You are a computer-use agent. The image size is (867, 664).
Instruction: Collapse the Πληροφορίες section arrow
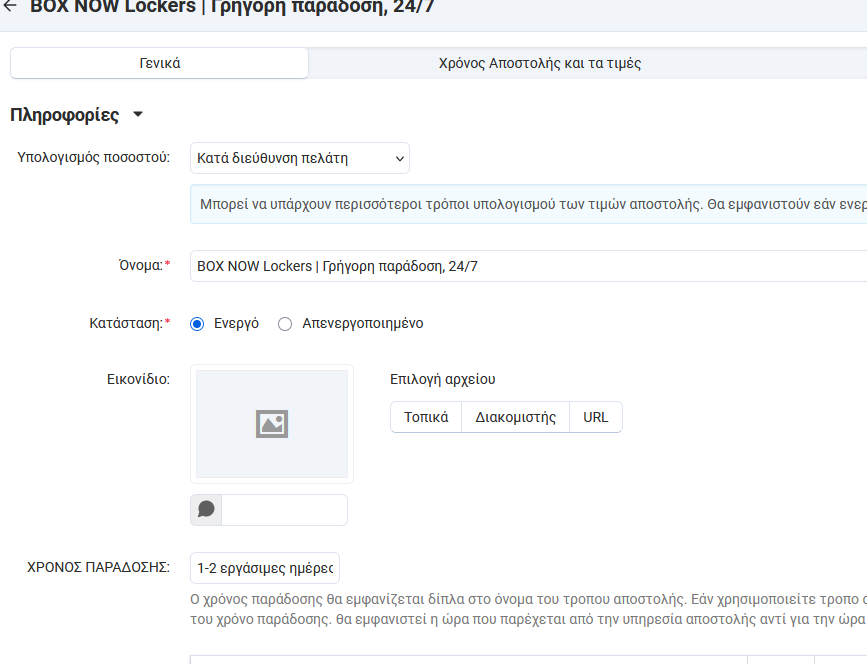coord(138,114)
